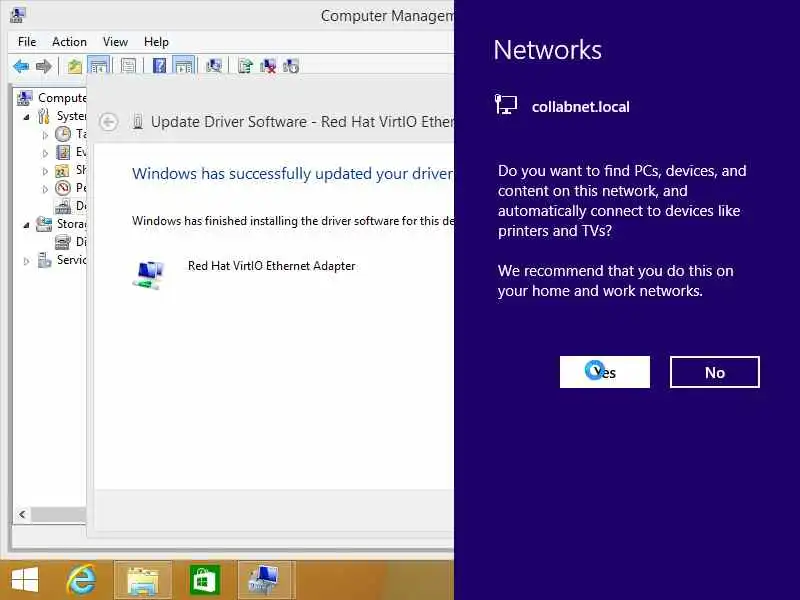Click Update Driver Software toolbar icon
800x600 pixels.
(245, 66)
